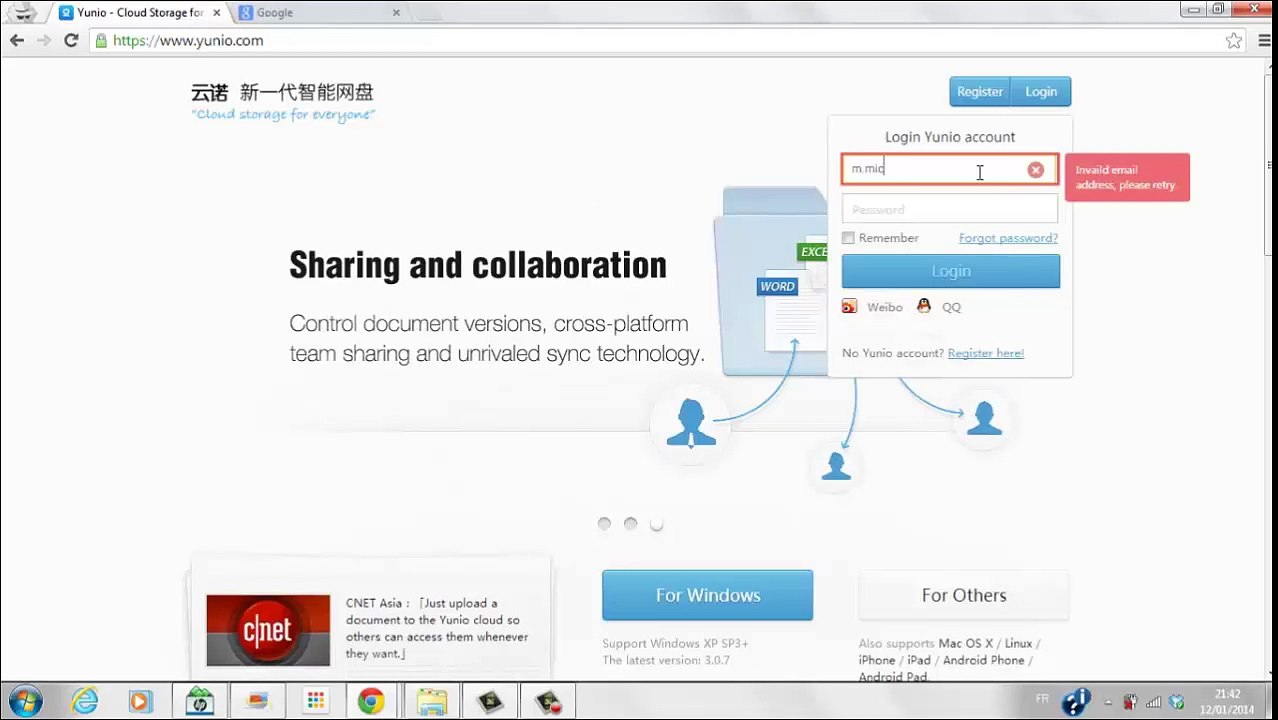Log in with QQ penguin icon
1278x720 pixels.
pos(924,306)
